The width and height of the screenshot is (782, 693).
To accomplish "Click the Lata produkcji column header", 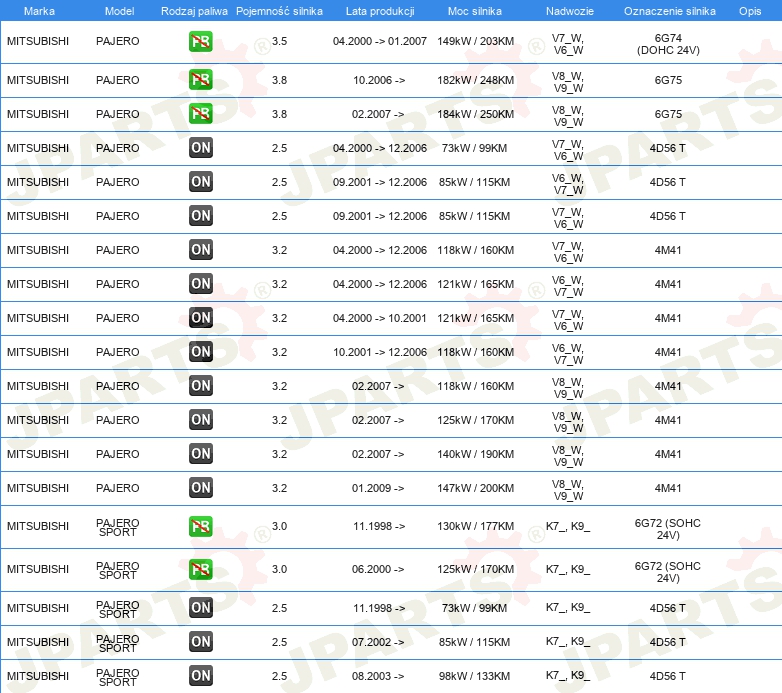I will click(380, 11).
